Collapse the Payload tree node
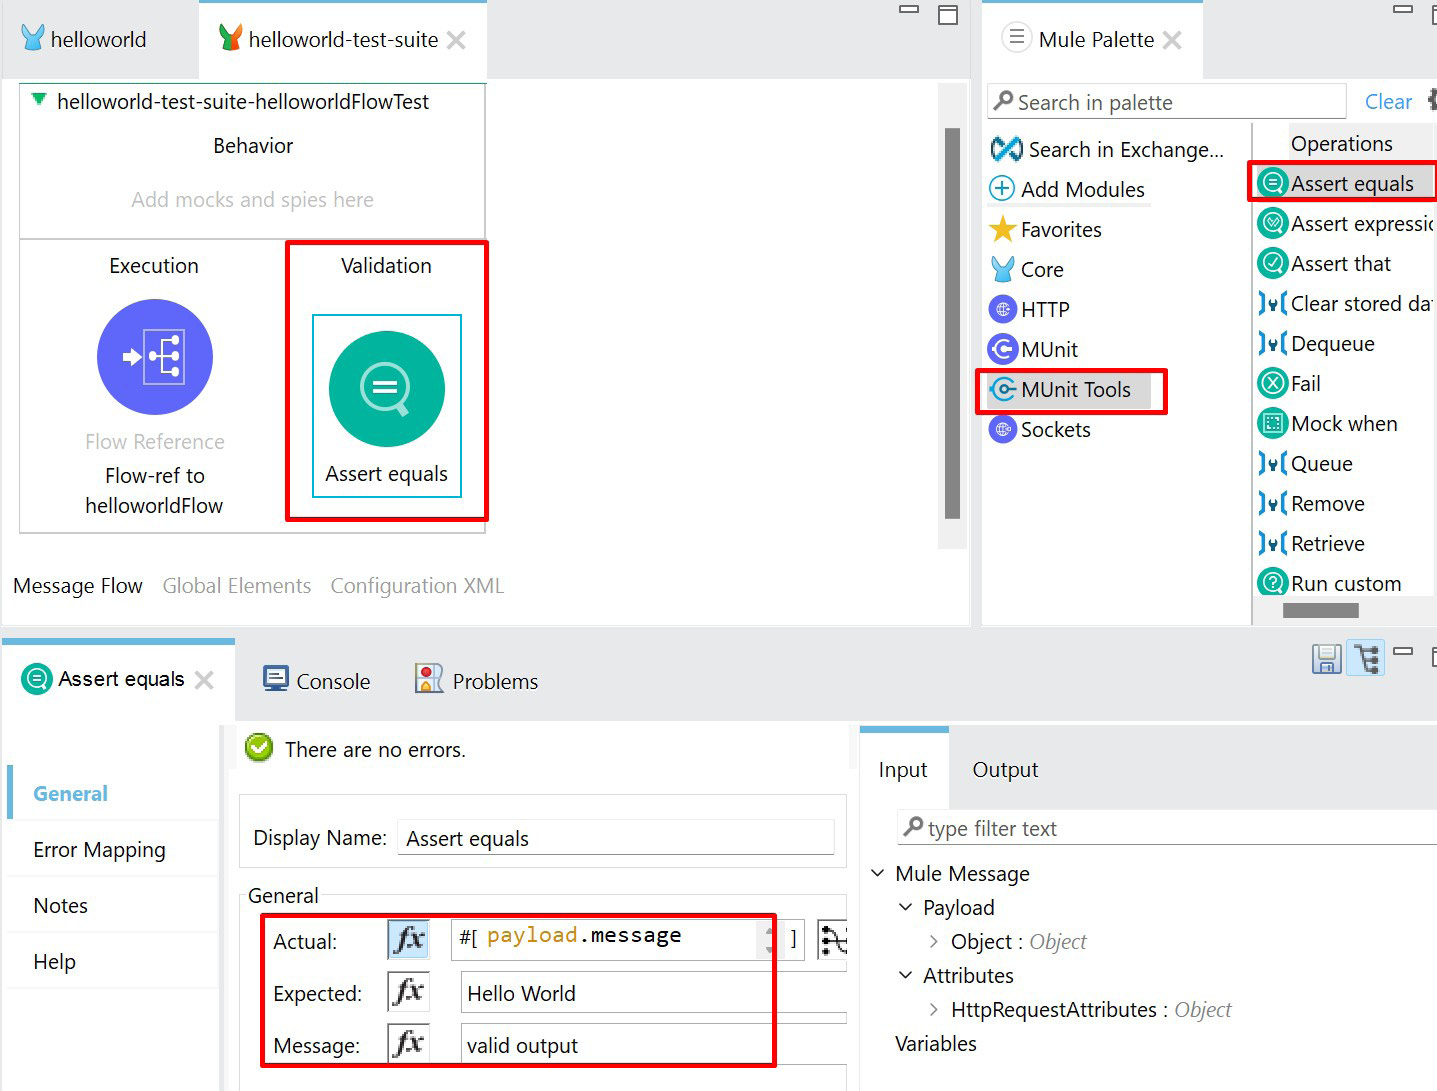Screen dimensions: 1437x1091 tap(905, 908)
